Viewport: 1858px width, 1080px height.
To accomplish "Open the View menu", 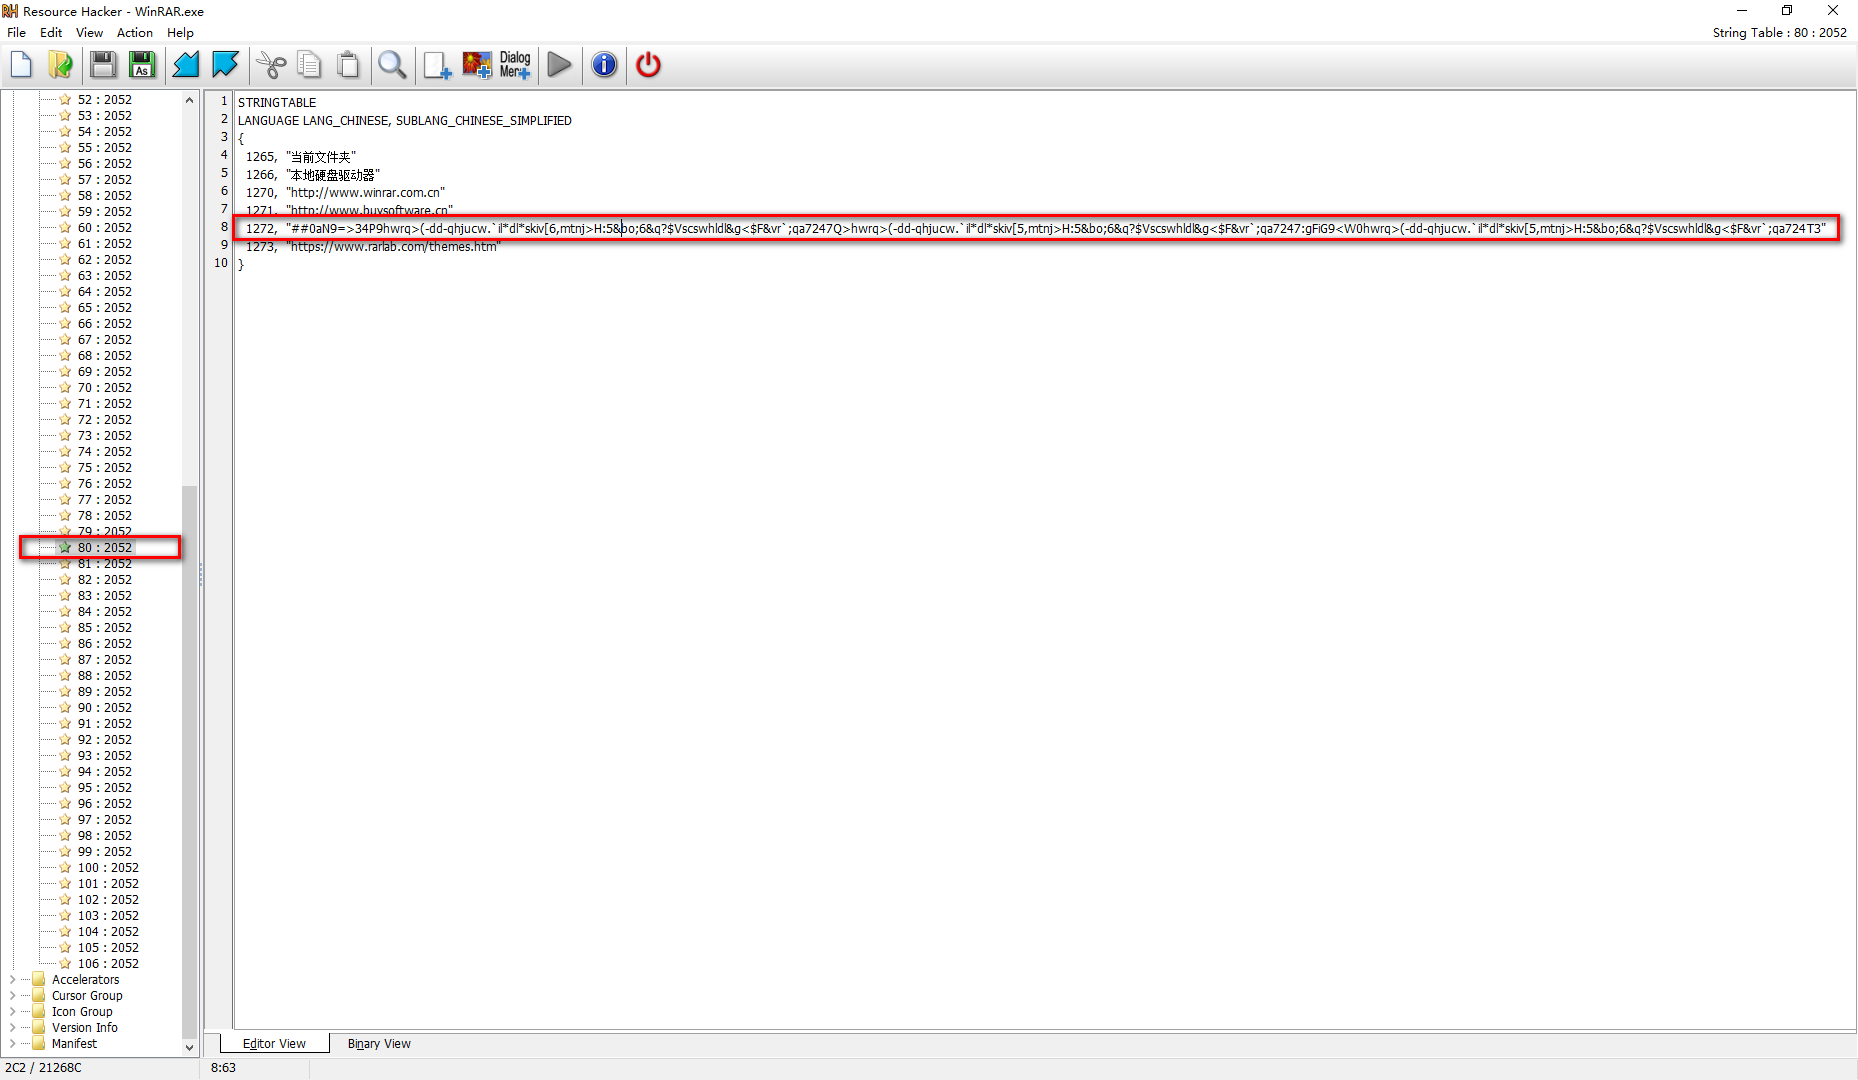I will [x=89, y=32].
